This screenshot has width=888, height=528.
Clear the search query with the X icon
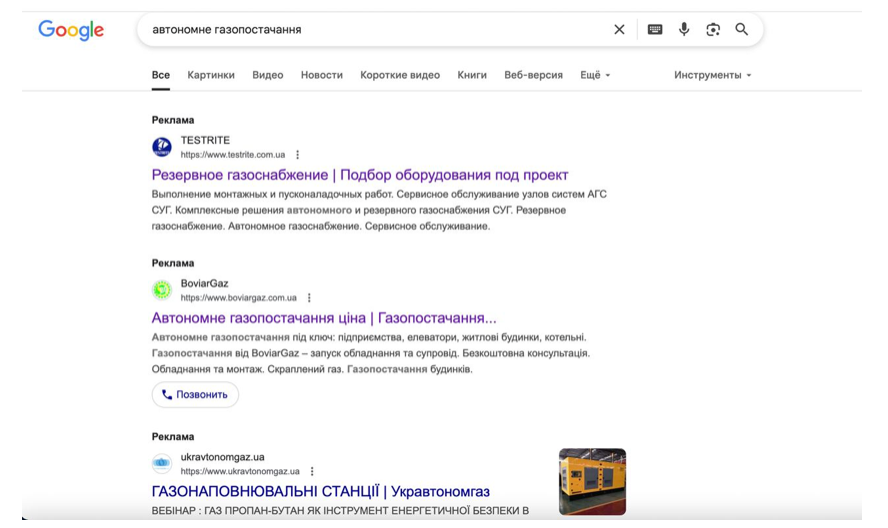pos(619,29)
